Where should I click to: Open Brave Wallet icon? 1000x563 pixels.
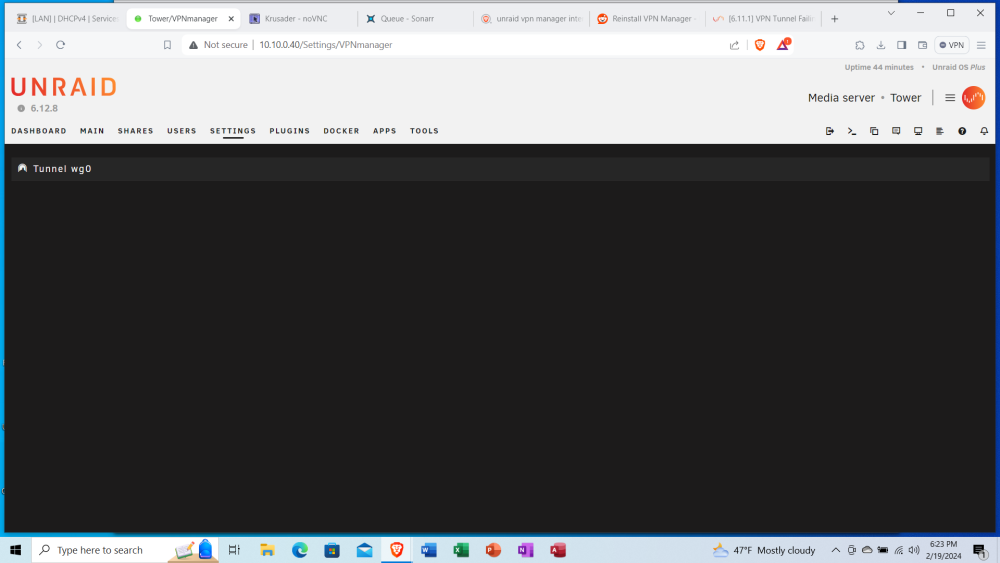click(x=922, y=45)
